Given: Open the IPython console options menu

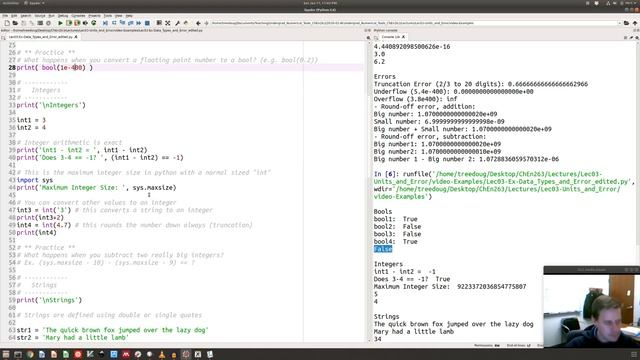Looking at the screenshot, I should 637,37.
